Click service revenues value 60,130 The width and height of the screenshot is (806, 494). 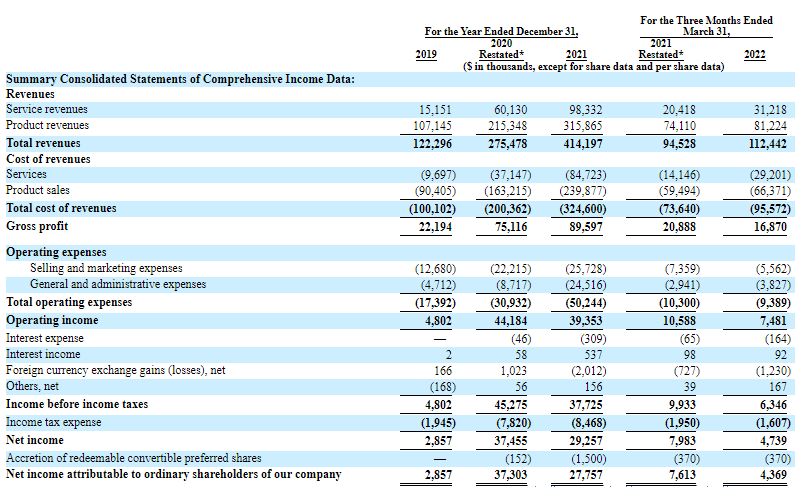click(510, 110)
